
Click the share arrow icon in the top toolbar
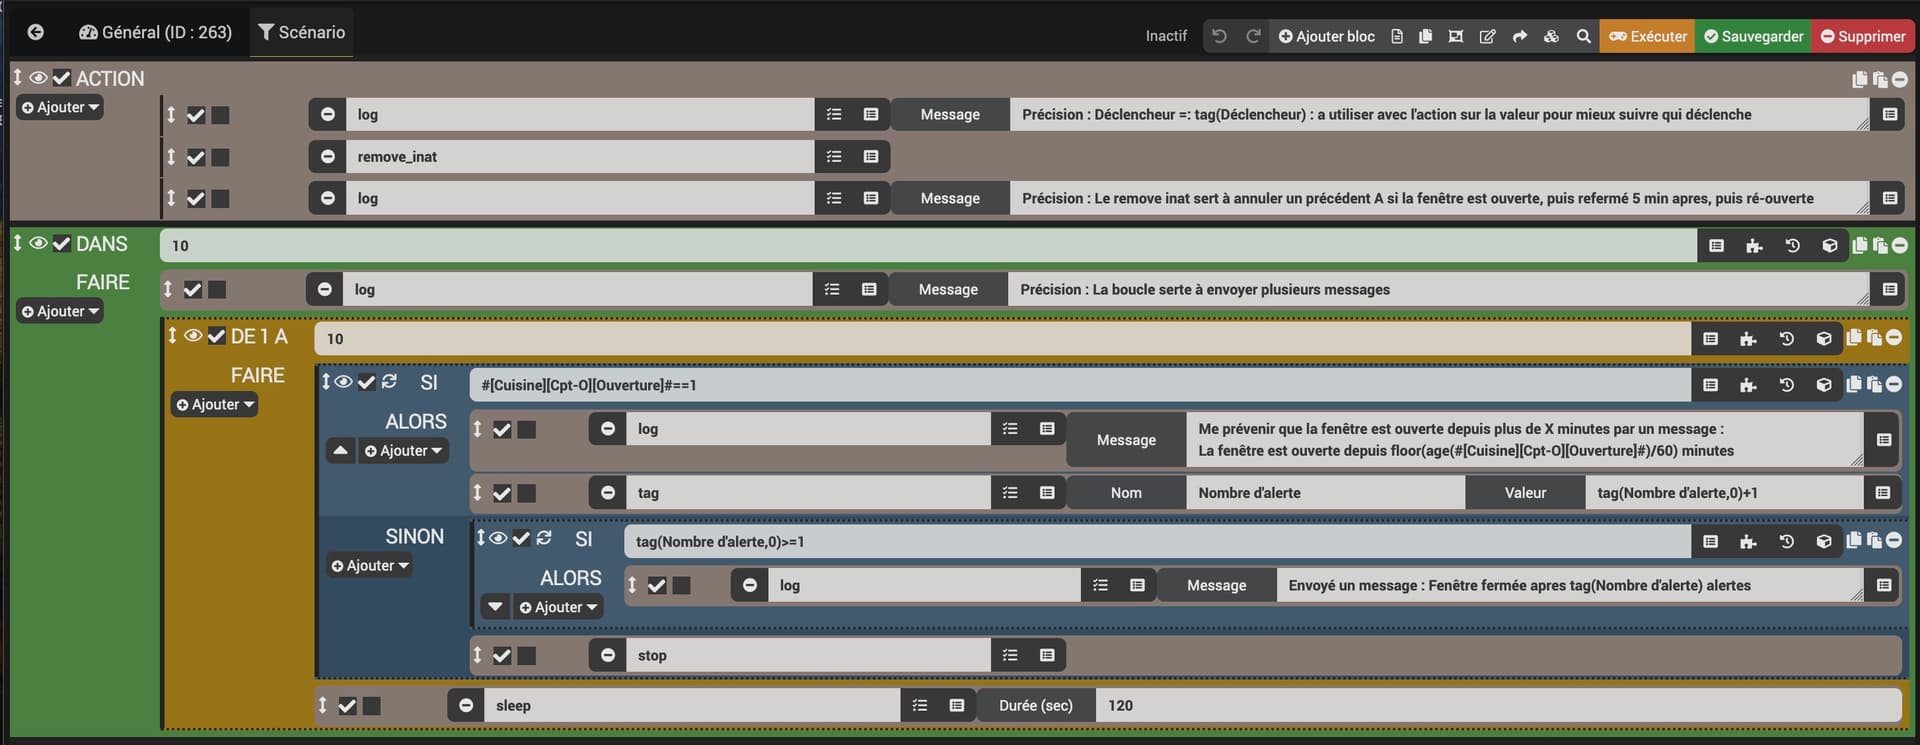click(x=1520, y=36)
